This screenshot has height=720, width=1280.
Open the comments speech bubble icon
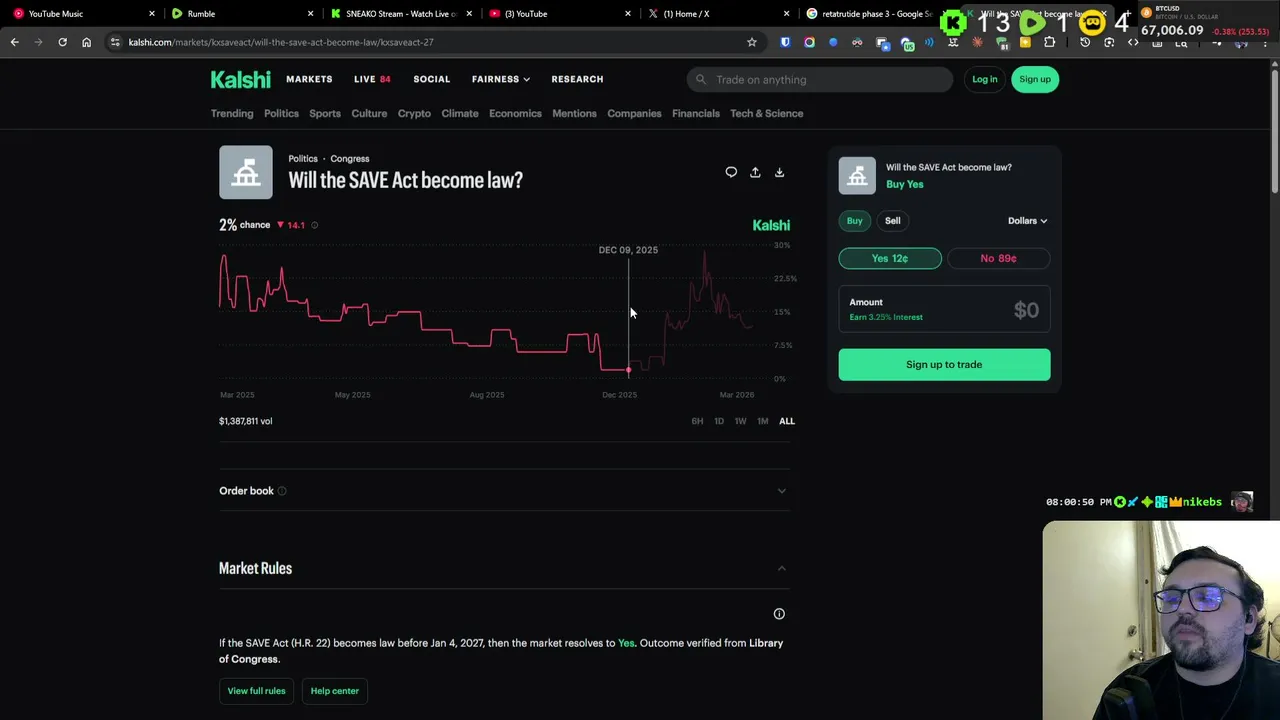(731, 172)
